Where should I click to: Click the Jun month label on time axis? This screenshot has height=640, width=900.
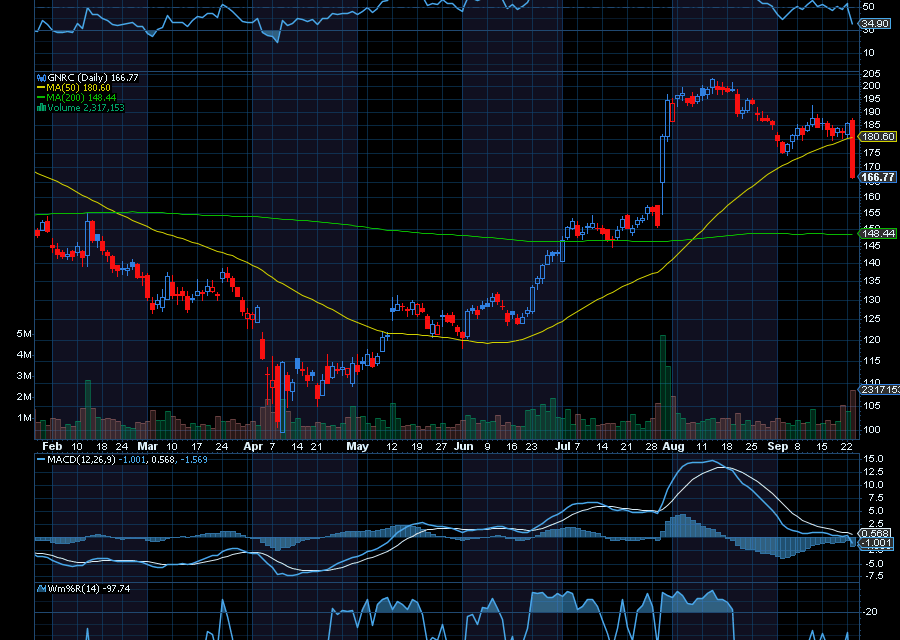(x=464, y=447)
